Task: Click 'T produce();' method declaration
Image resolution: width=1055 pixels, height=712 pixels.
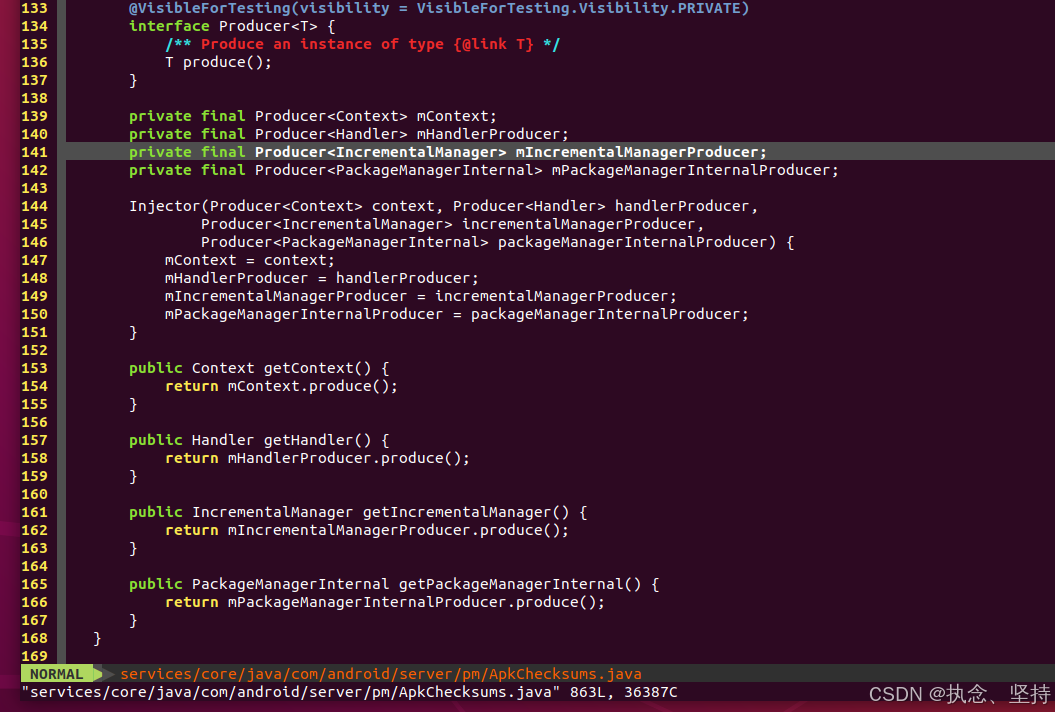Action: [219, 62]
